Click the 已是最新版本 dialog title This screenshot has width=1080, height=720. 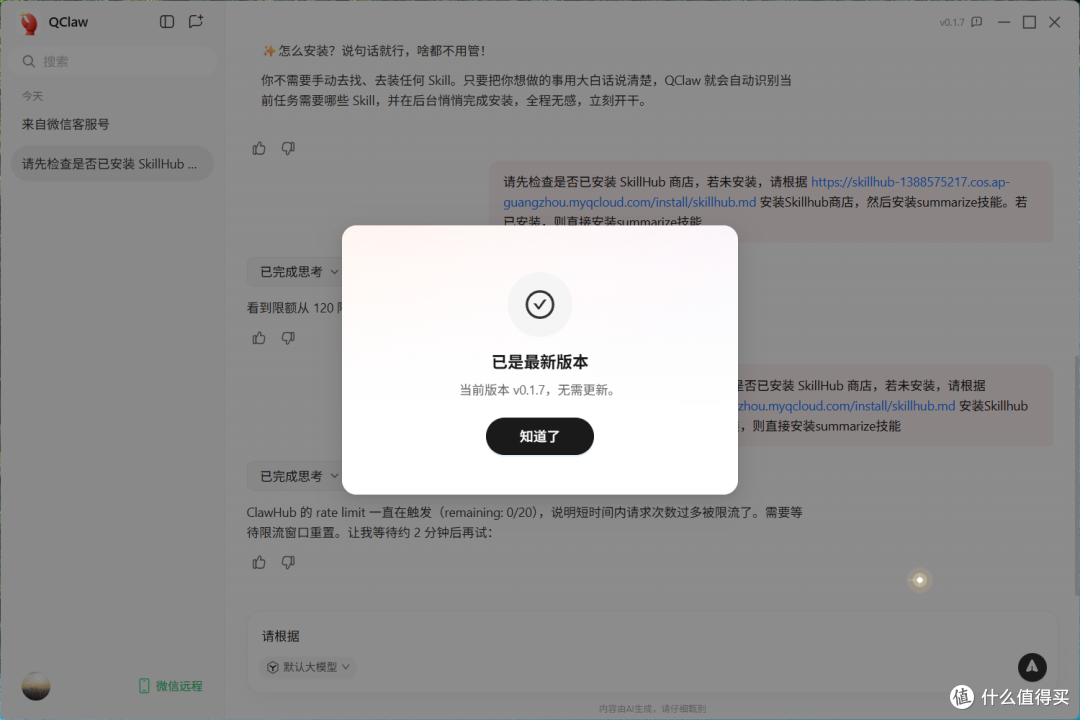(x=539, y=362)
